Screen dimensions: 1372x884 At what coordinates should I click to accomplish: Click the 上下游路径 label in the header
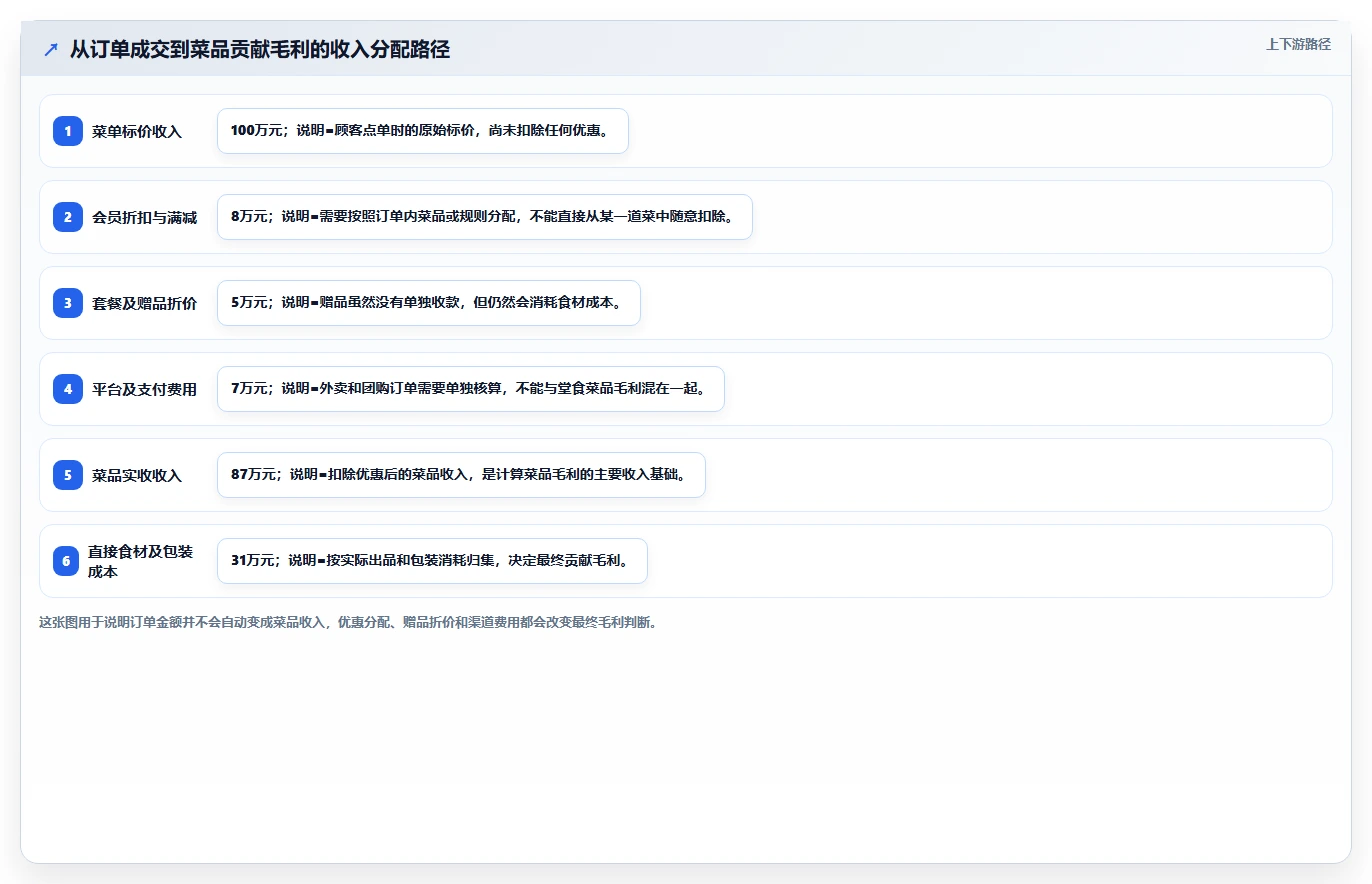click(x=1298, y=44)
